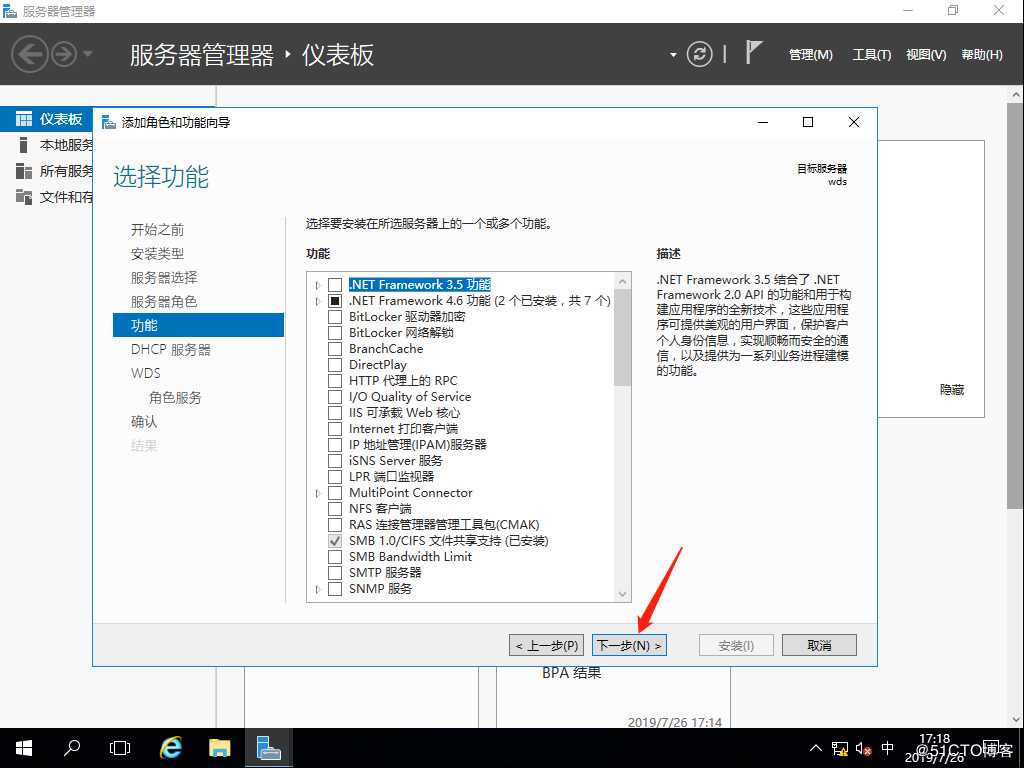
Task: Go to 服务器角色 wizard step
Action: point(164,302)
